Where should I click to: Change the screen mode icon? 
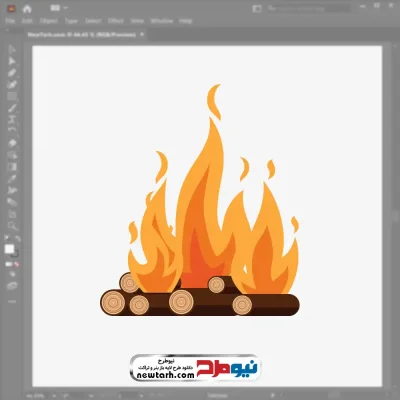pos(12,286)
